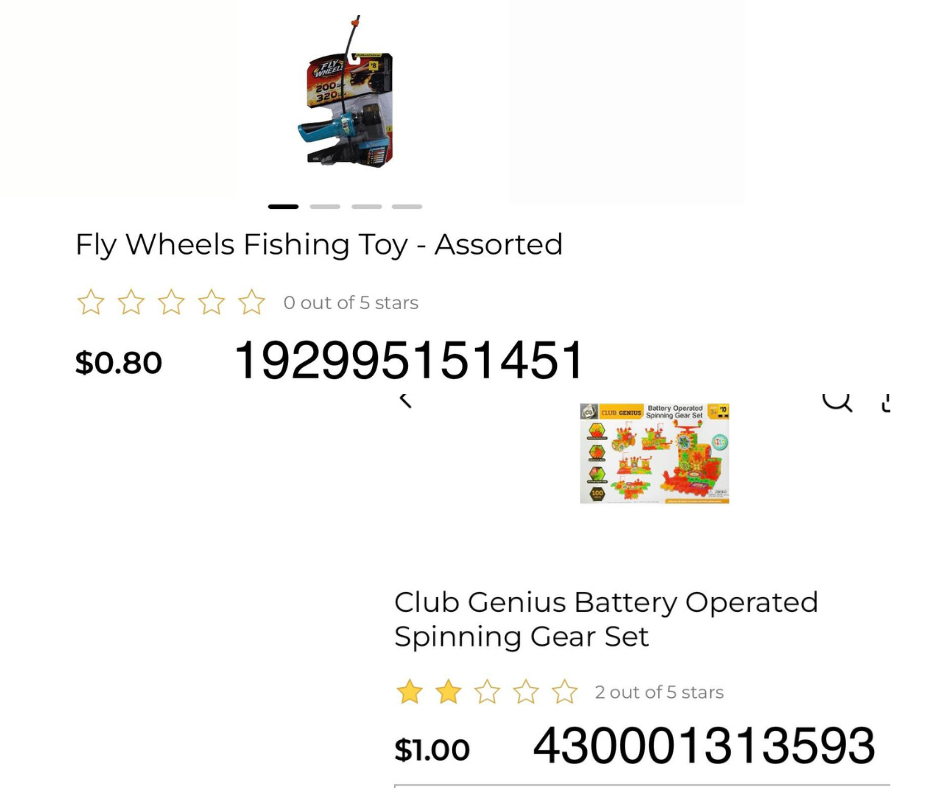Click the "2 out of 5 stars" text

pyautogui.click(x=658, y=692)
